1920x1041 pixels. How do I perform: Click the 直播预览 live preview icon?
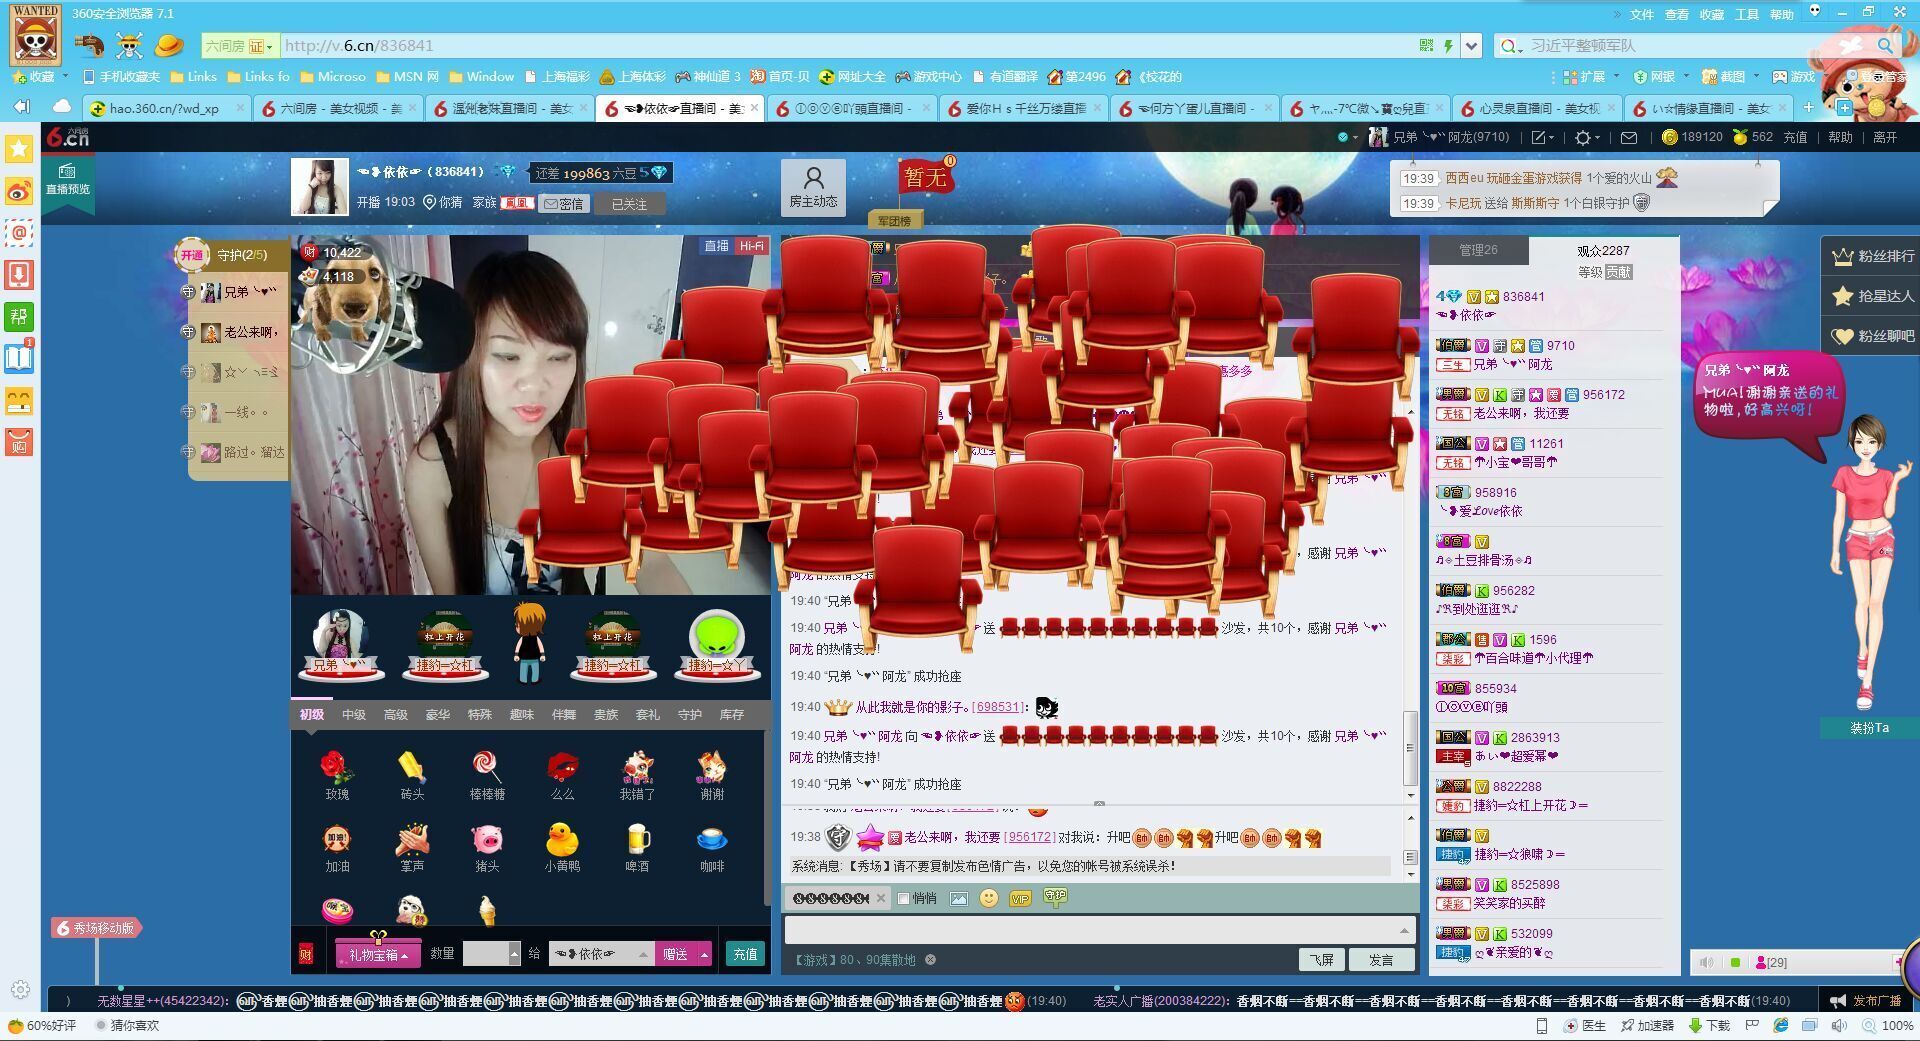click(x=67, y=179)
